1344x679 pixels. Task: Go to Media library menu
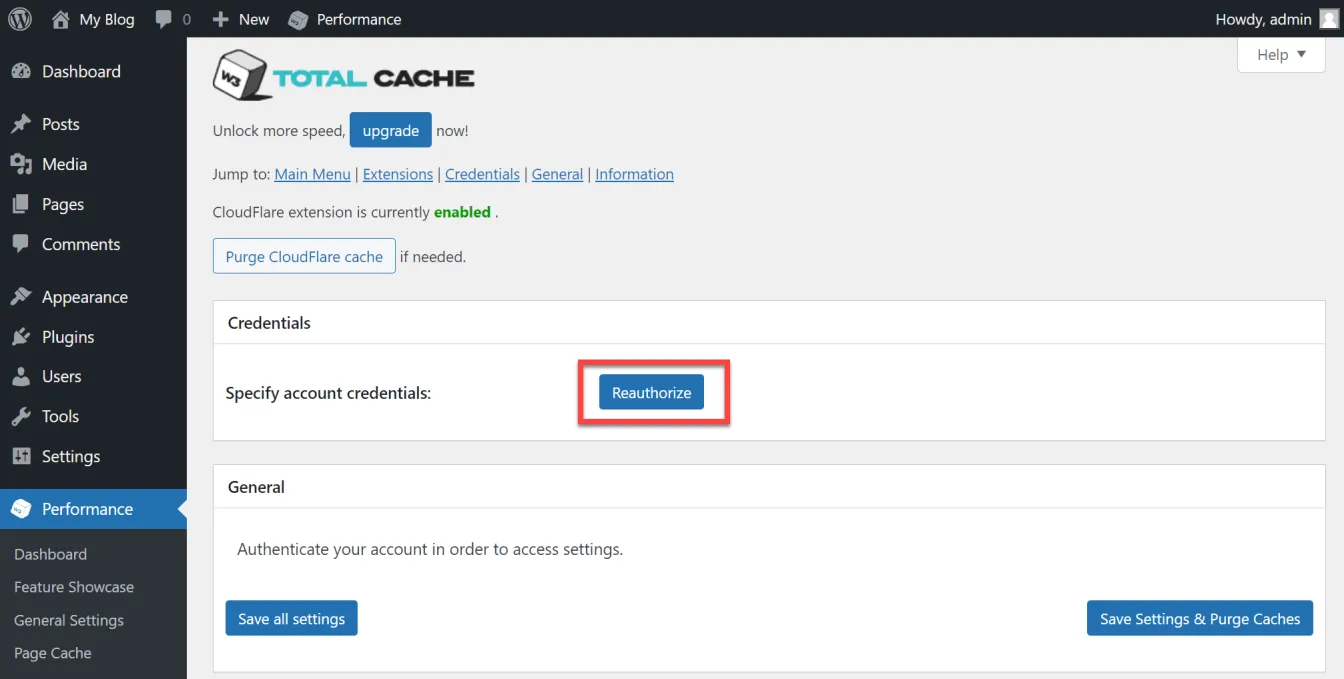pyautogui.click(x=93, y=164)
